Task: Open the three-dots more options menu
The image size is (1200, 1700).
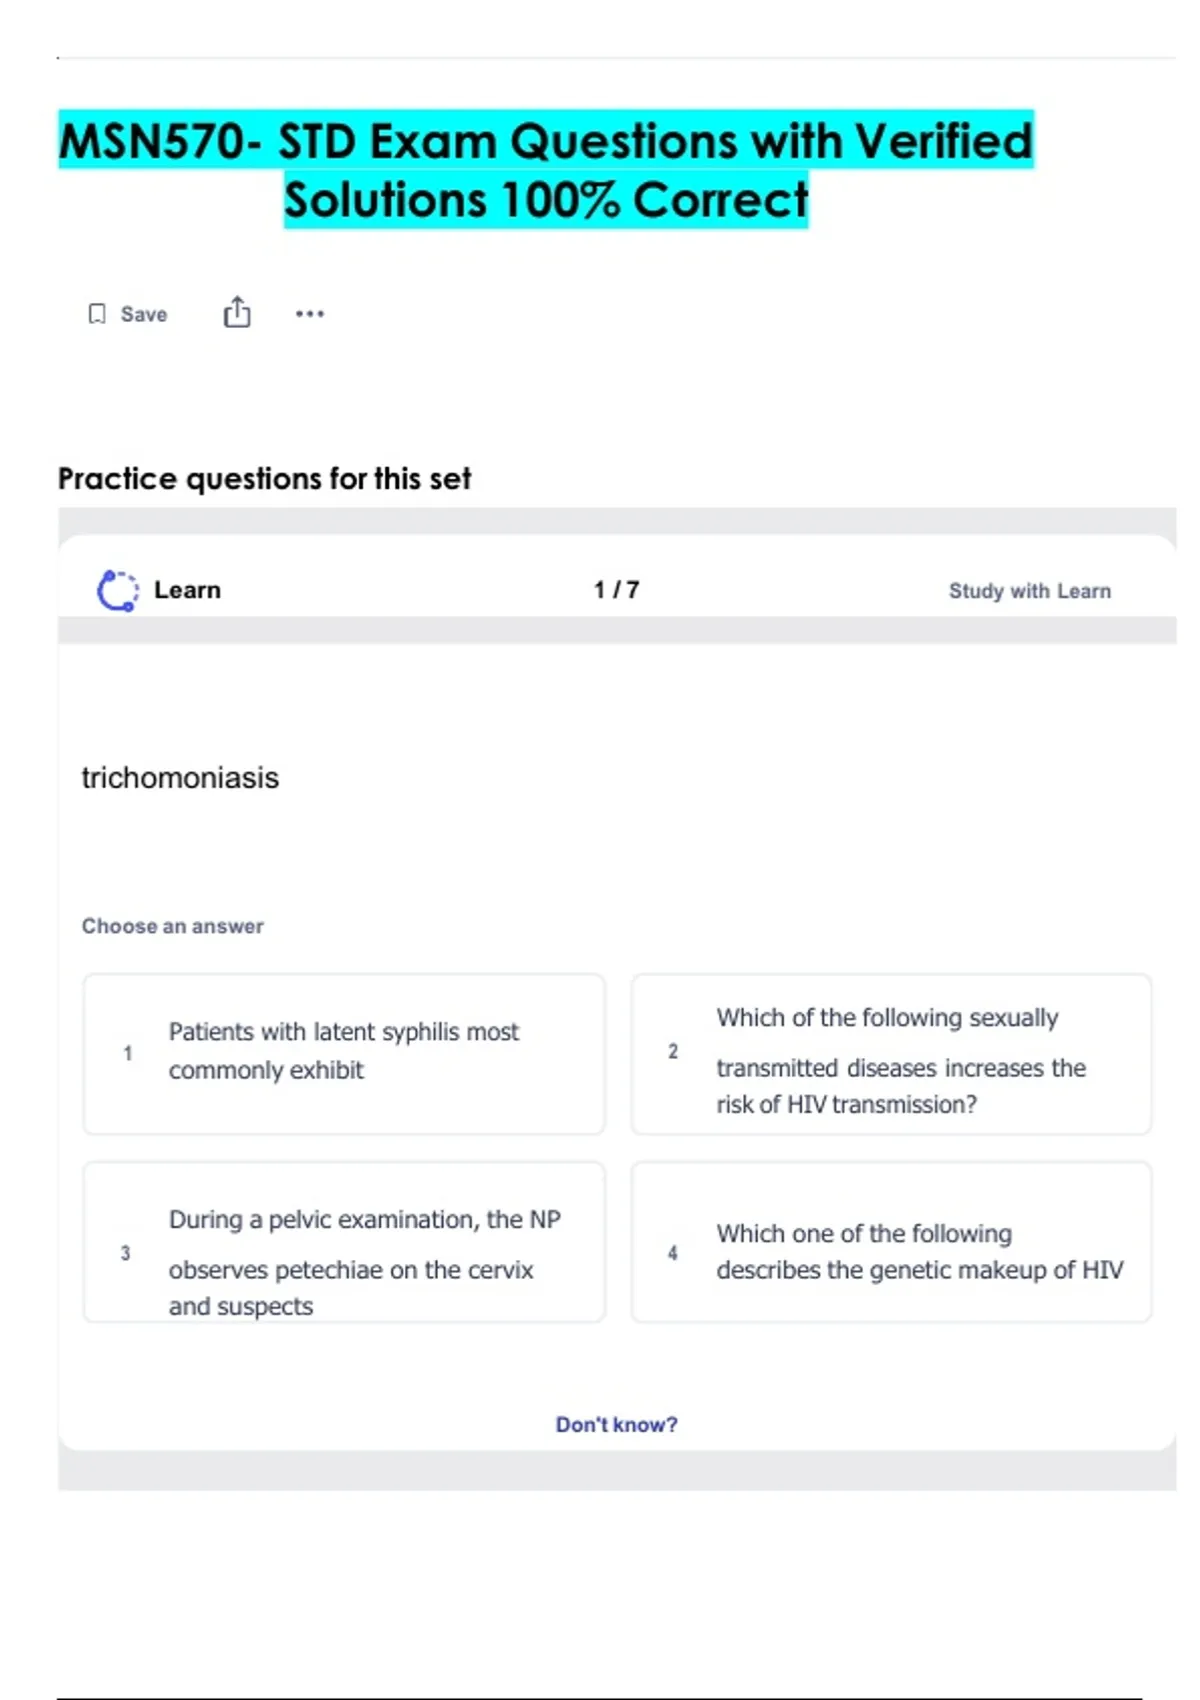Action: click(x=310, y=314)
